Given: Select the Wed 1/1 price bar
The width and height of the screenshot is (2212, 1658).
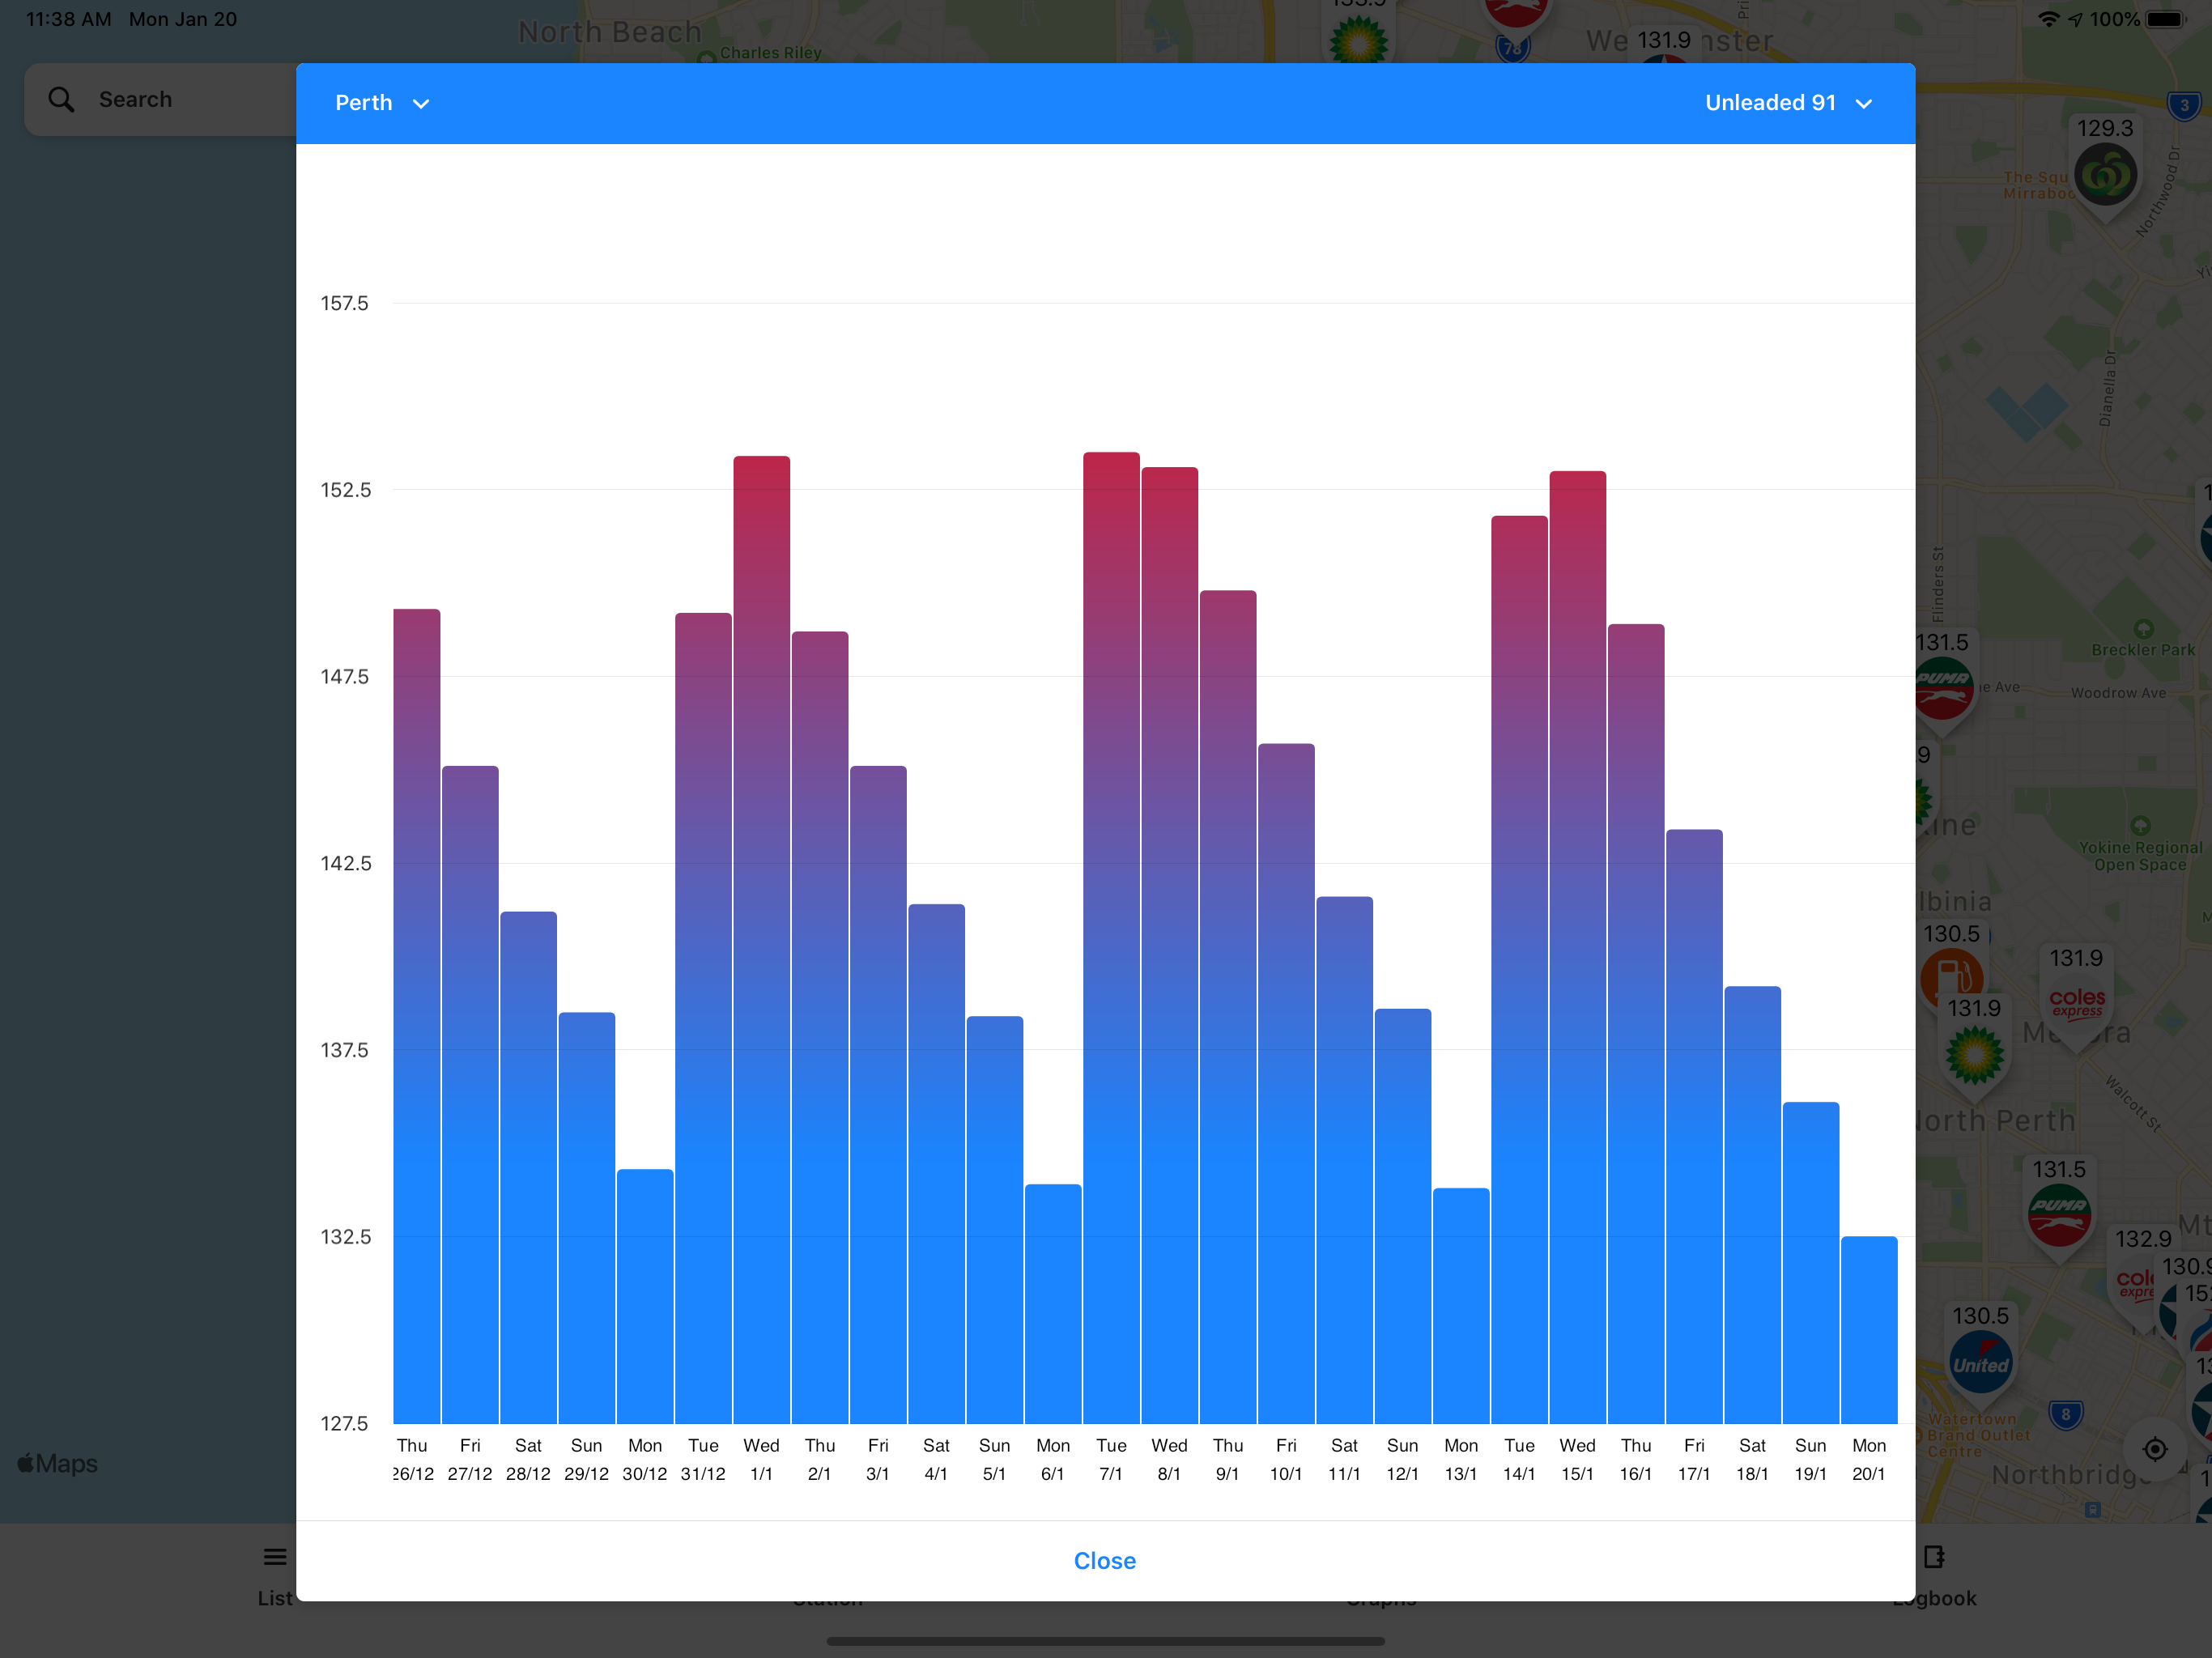Looking at the screenshot, I should (761, 938).
